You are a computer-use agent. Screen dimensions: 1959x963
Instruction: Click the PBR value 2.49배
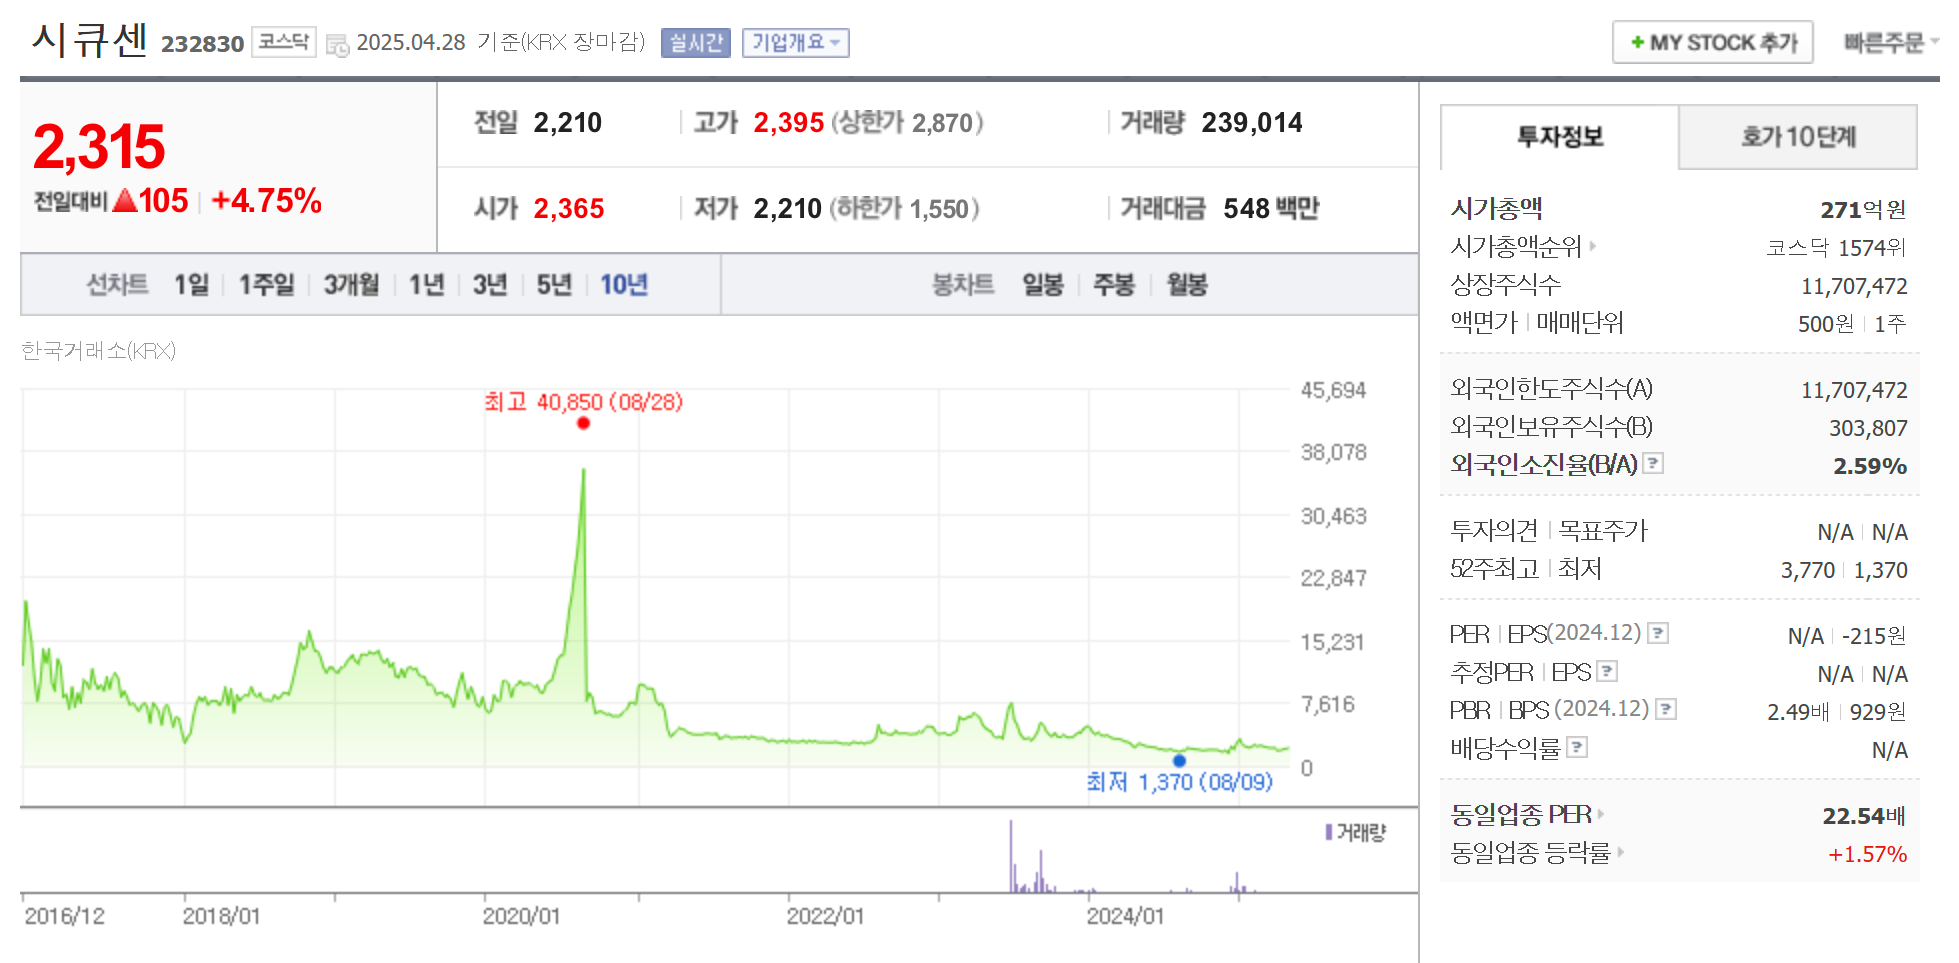pos(1798,712)
